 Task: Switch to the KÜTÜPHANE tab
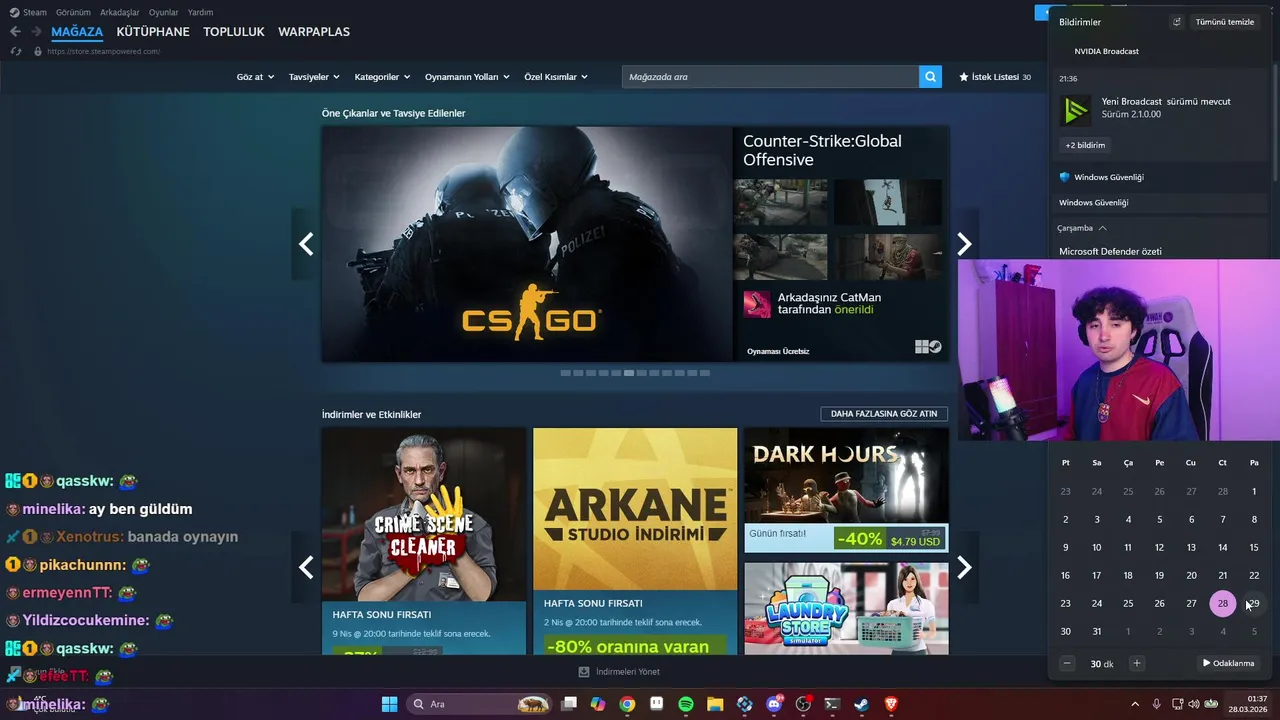pos(153,32)
